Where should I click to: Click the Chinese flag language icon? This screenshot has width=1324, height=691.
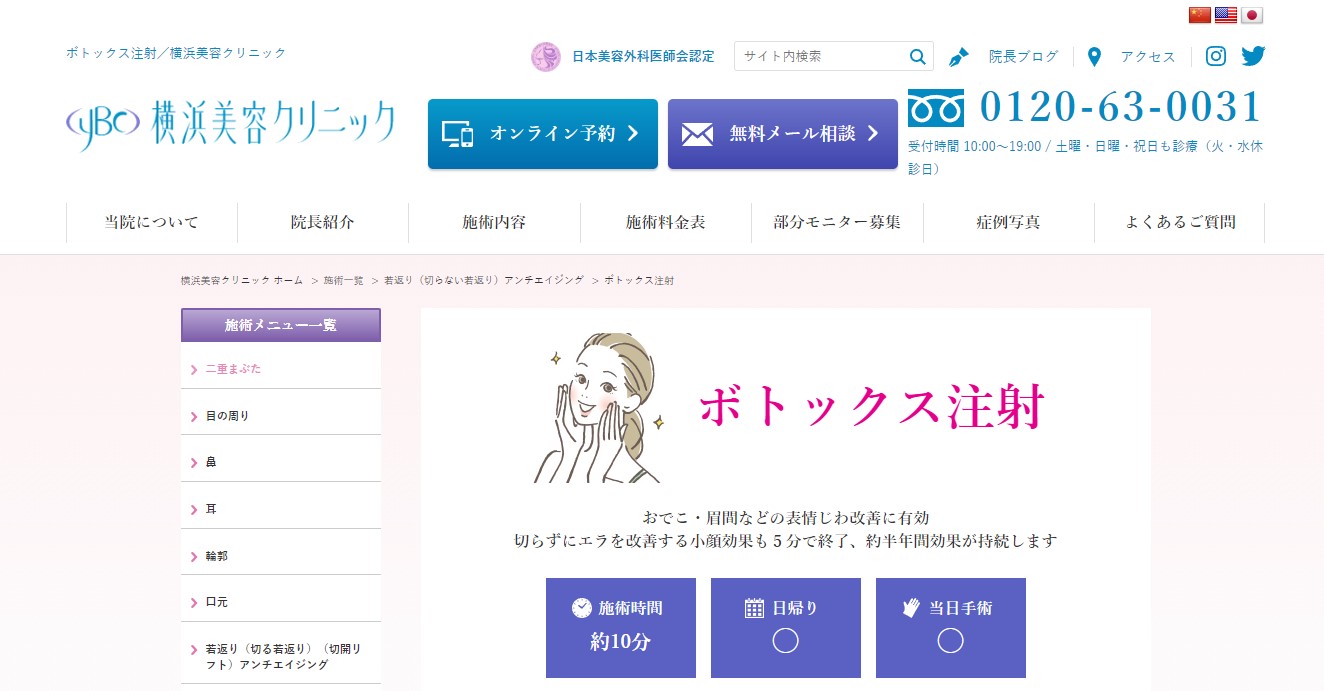[x=1199, y=15]
